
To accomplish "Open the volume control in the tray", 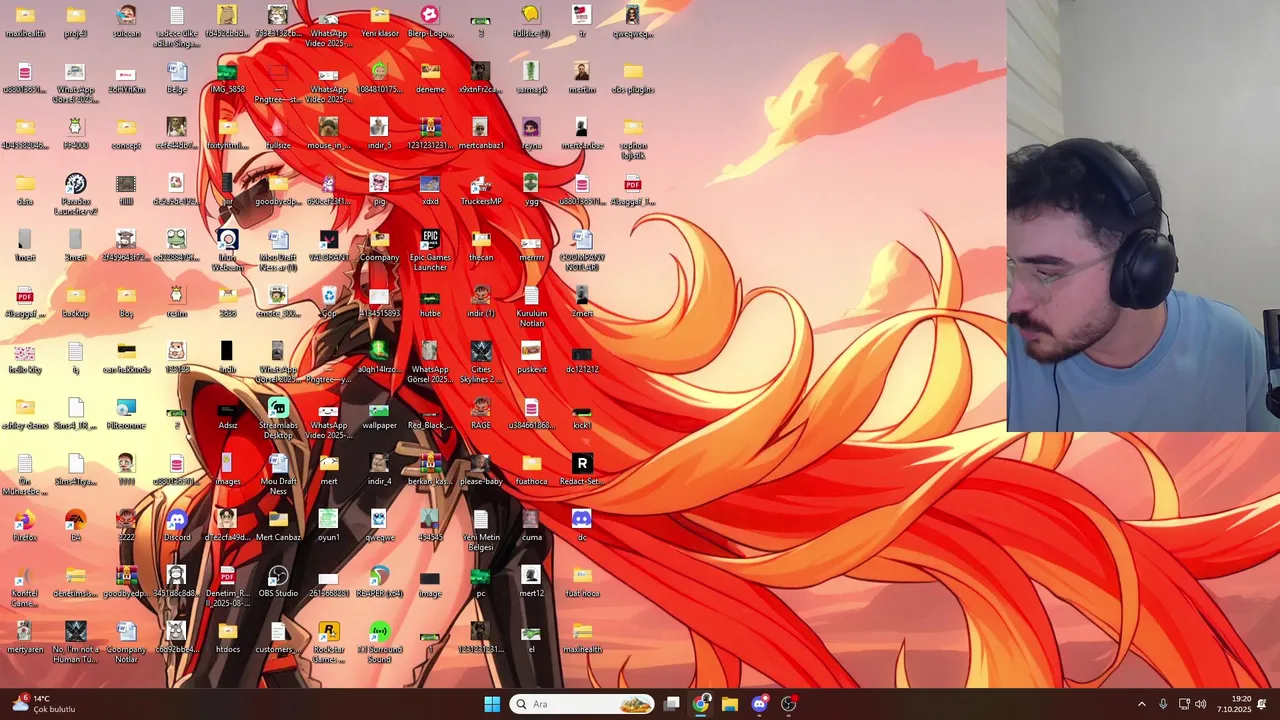I will click(x=1201, y=704).
